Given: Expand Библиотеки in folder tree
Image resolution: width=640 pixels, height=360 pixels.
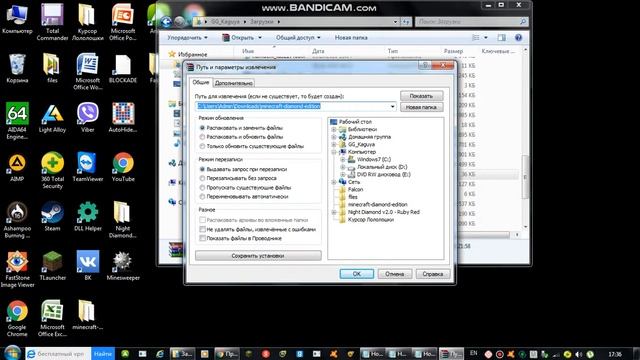Looking at the screenshot, I should (334, 129).
